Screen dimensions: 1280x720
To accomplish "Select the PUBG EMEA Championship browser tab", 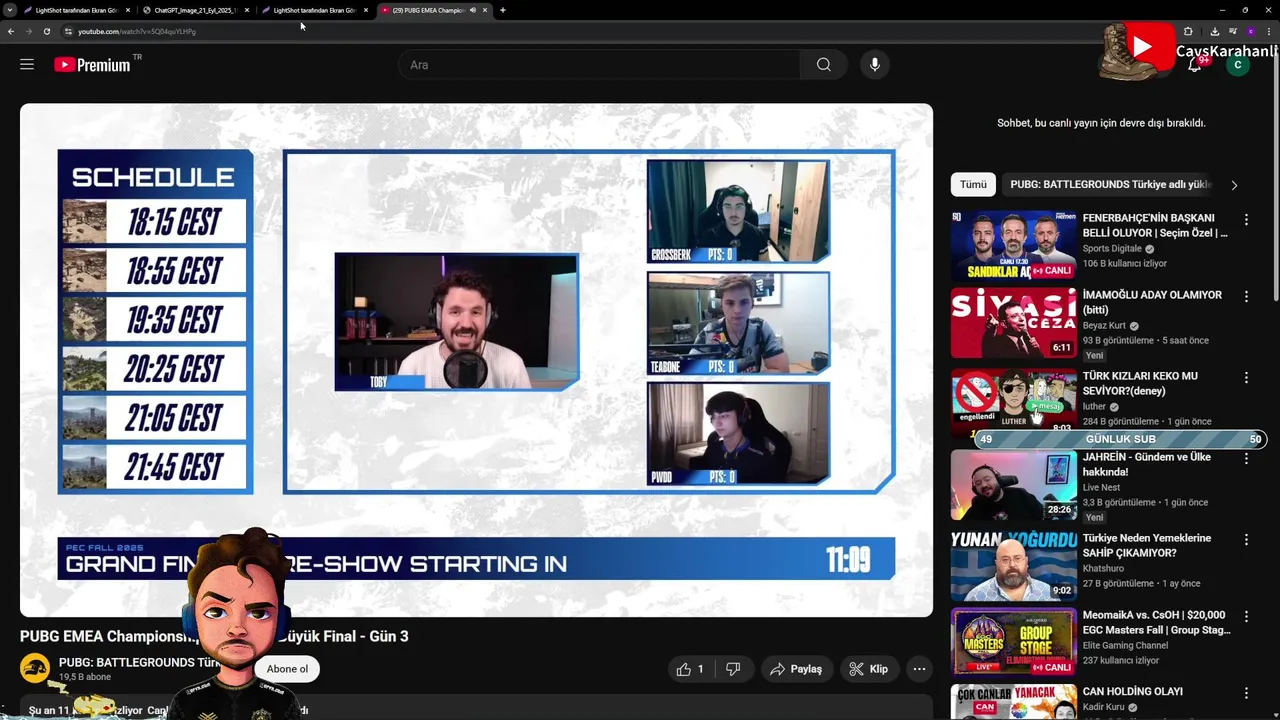I will 428,10.
